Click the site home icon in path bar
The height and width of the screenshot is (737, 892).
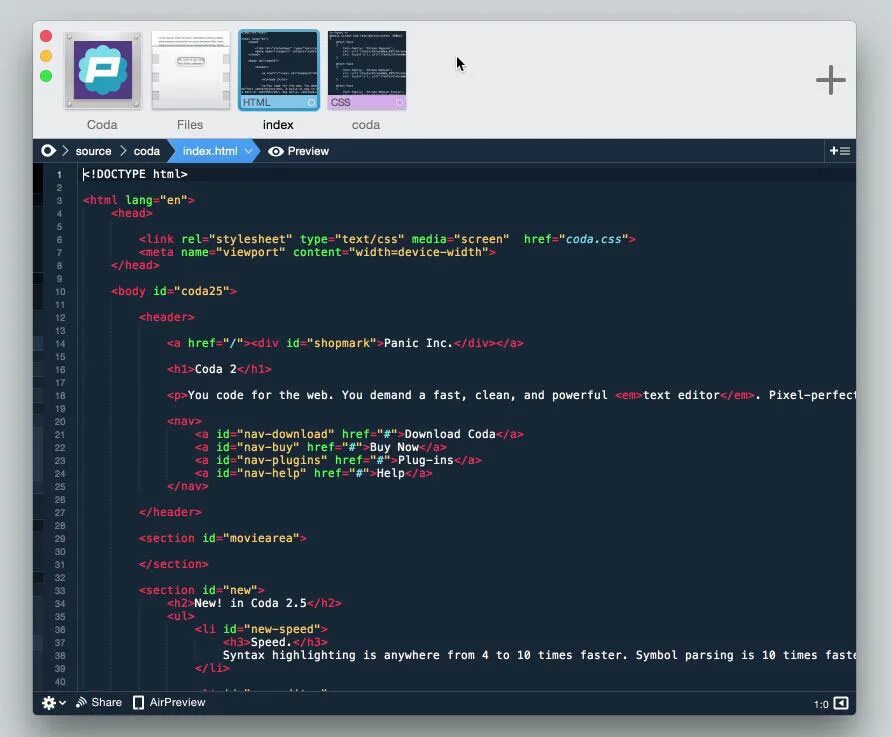[x=48, y=151]
